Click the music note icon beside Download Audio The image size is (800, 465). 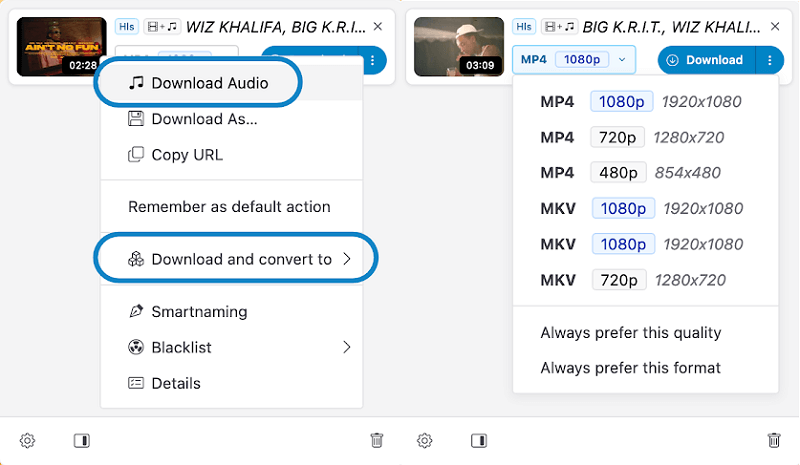136,83
